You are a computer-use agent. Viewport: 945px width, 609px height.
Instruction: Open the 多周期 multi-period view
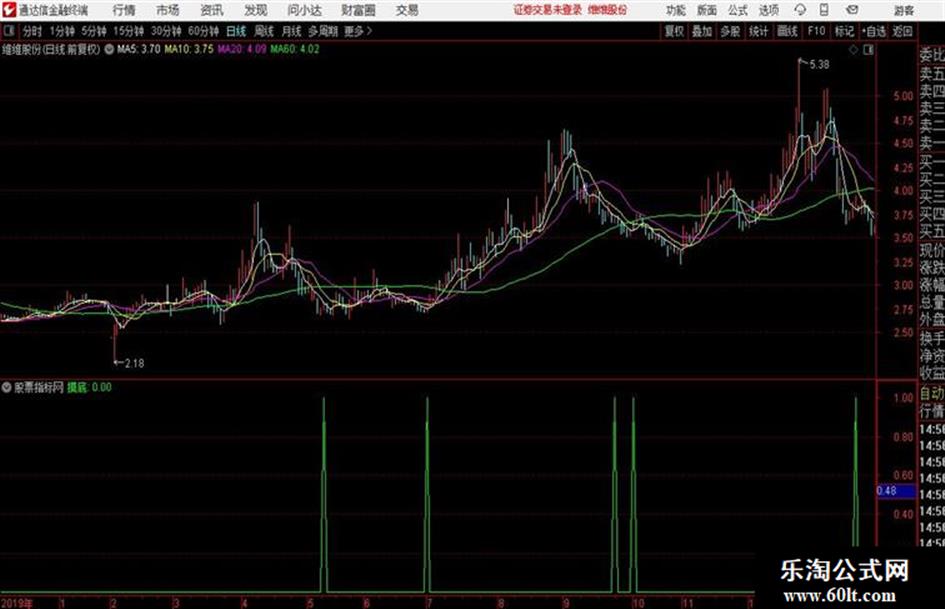point(323,31)
